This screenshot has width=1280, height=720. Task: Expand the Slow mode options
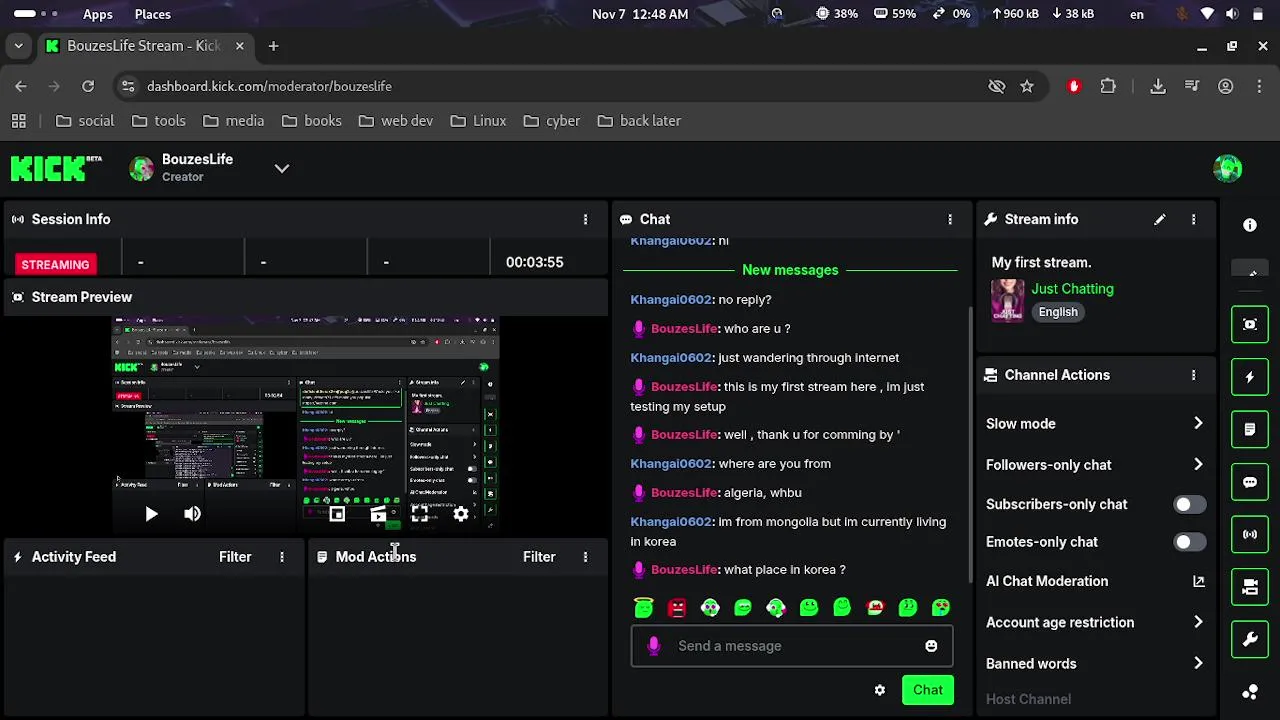1198,424
